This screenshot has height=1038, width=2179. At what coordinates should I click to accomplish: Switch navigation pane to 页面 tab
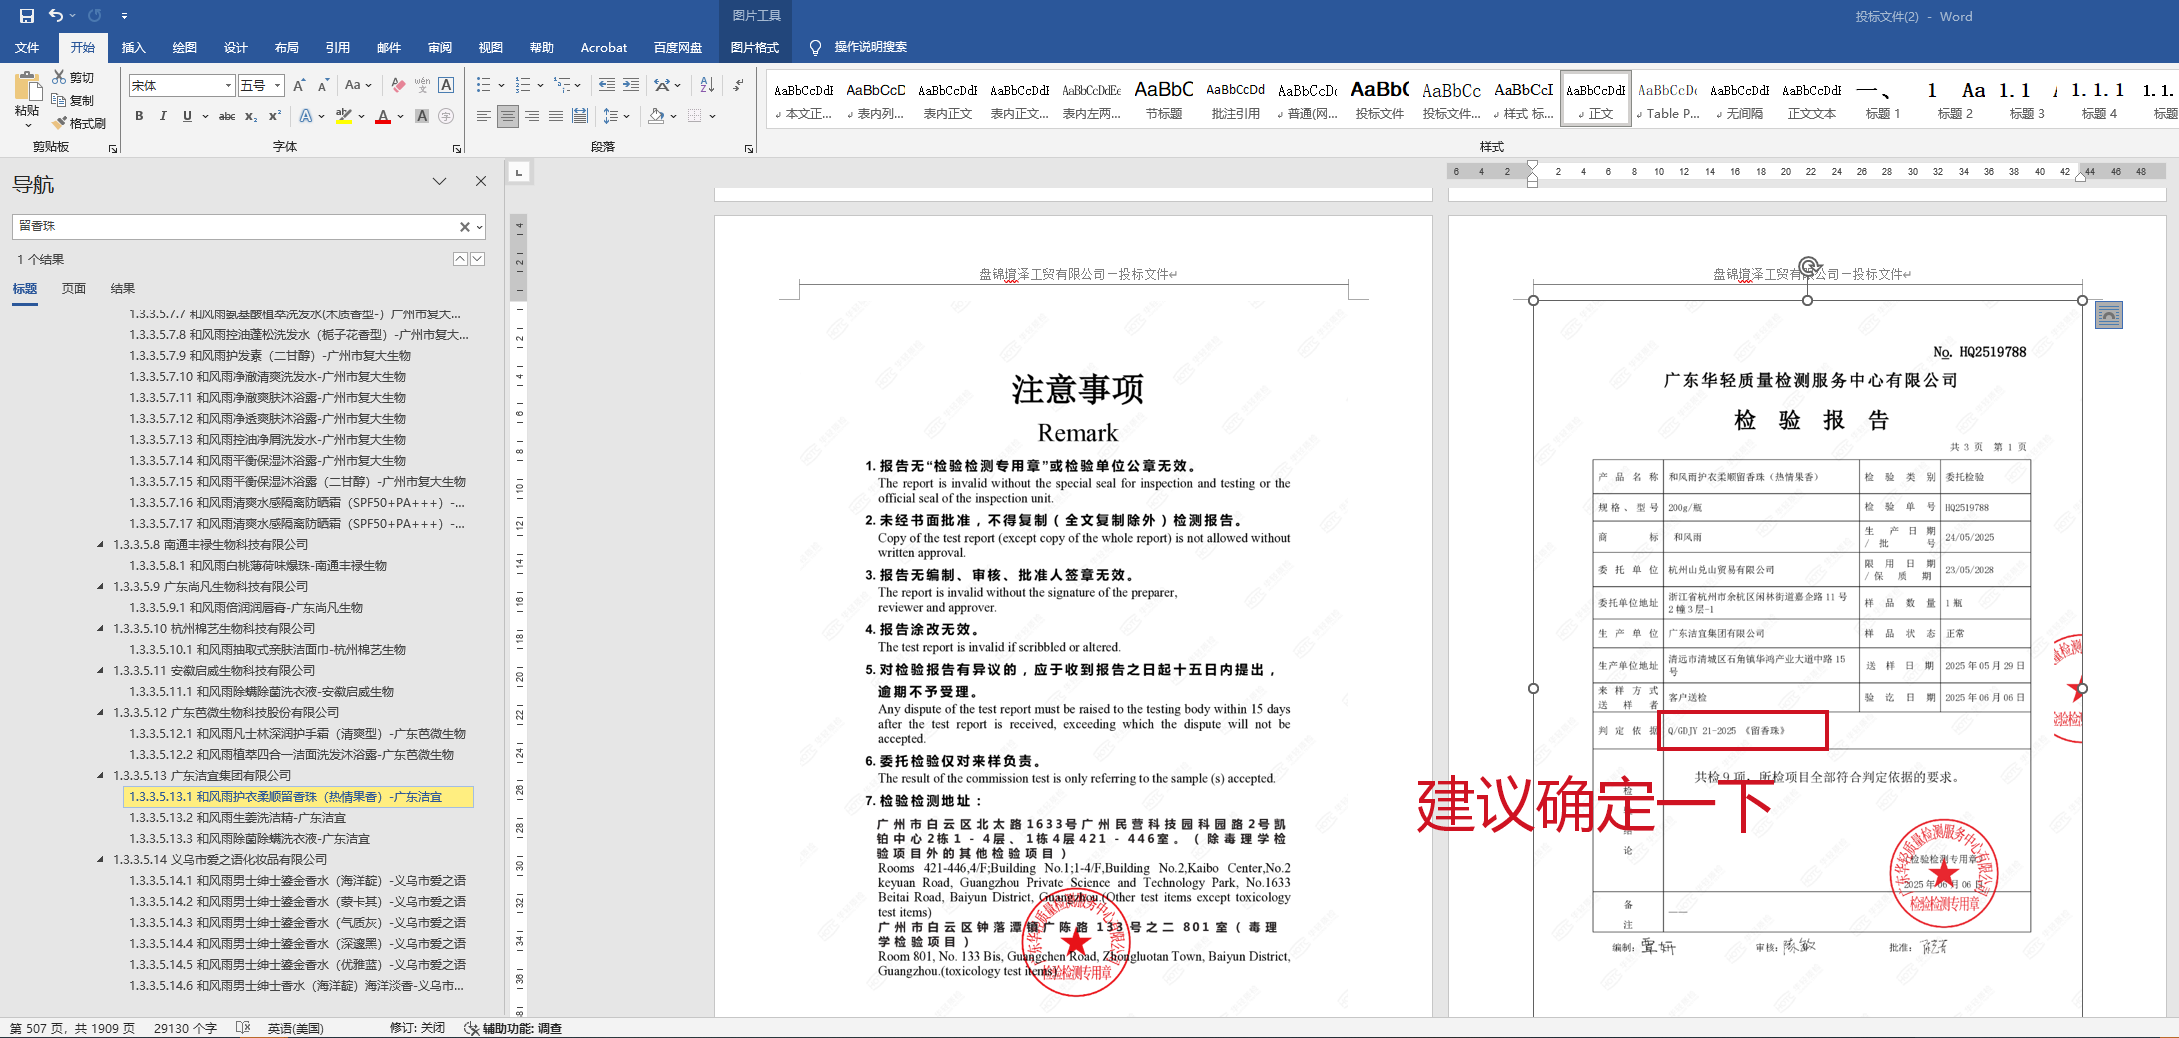[74, 289]
